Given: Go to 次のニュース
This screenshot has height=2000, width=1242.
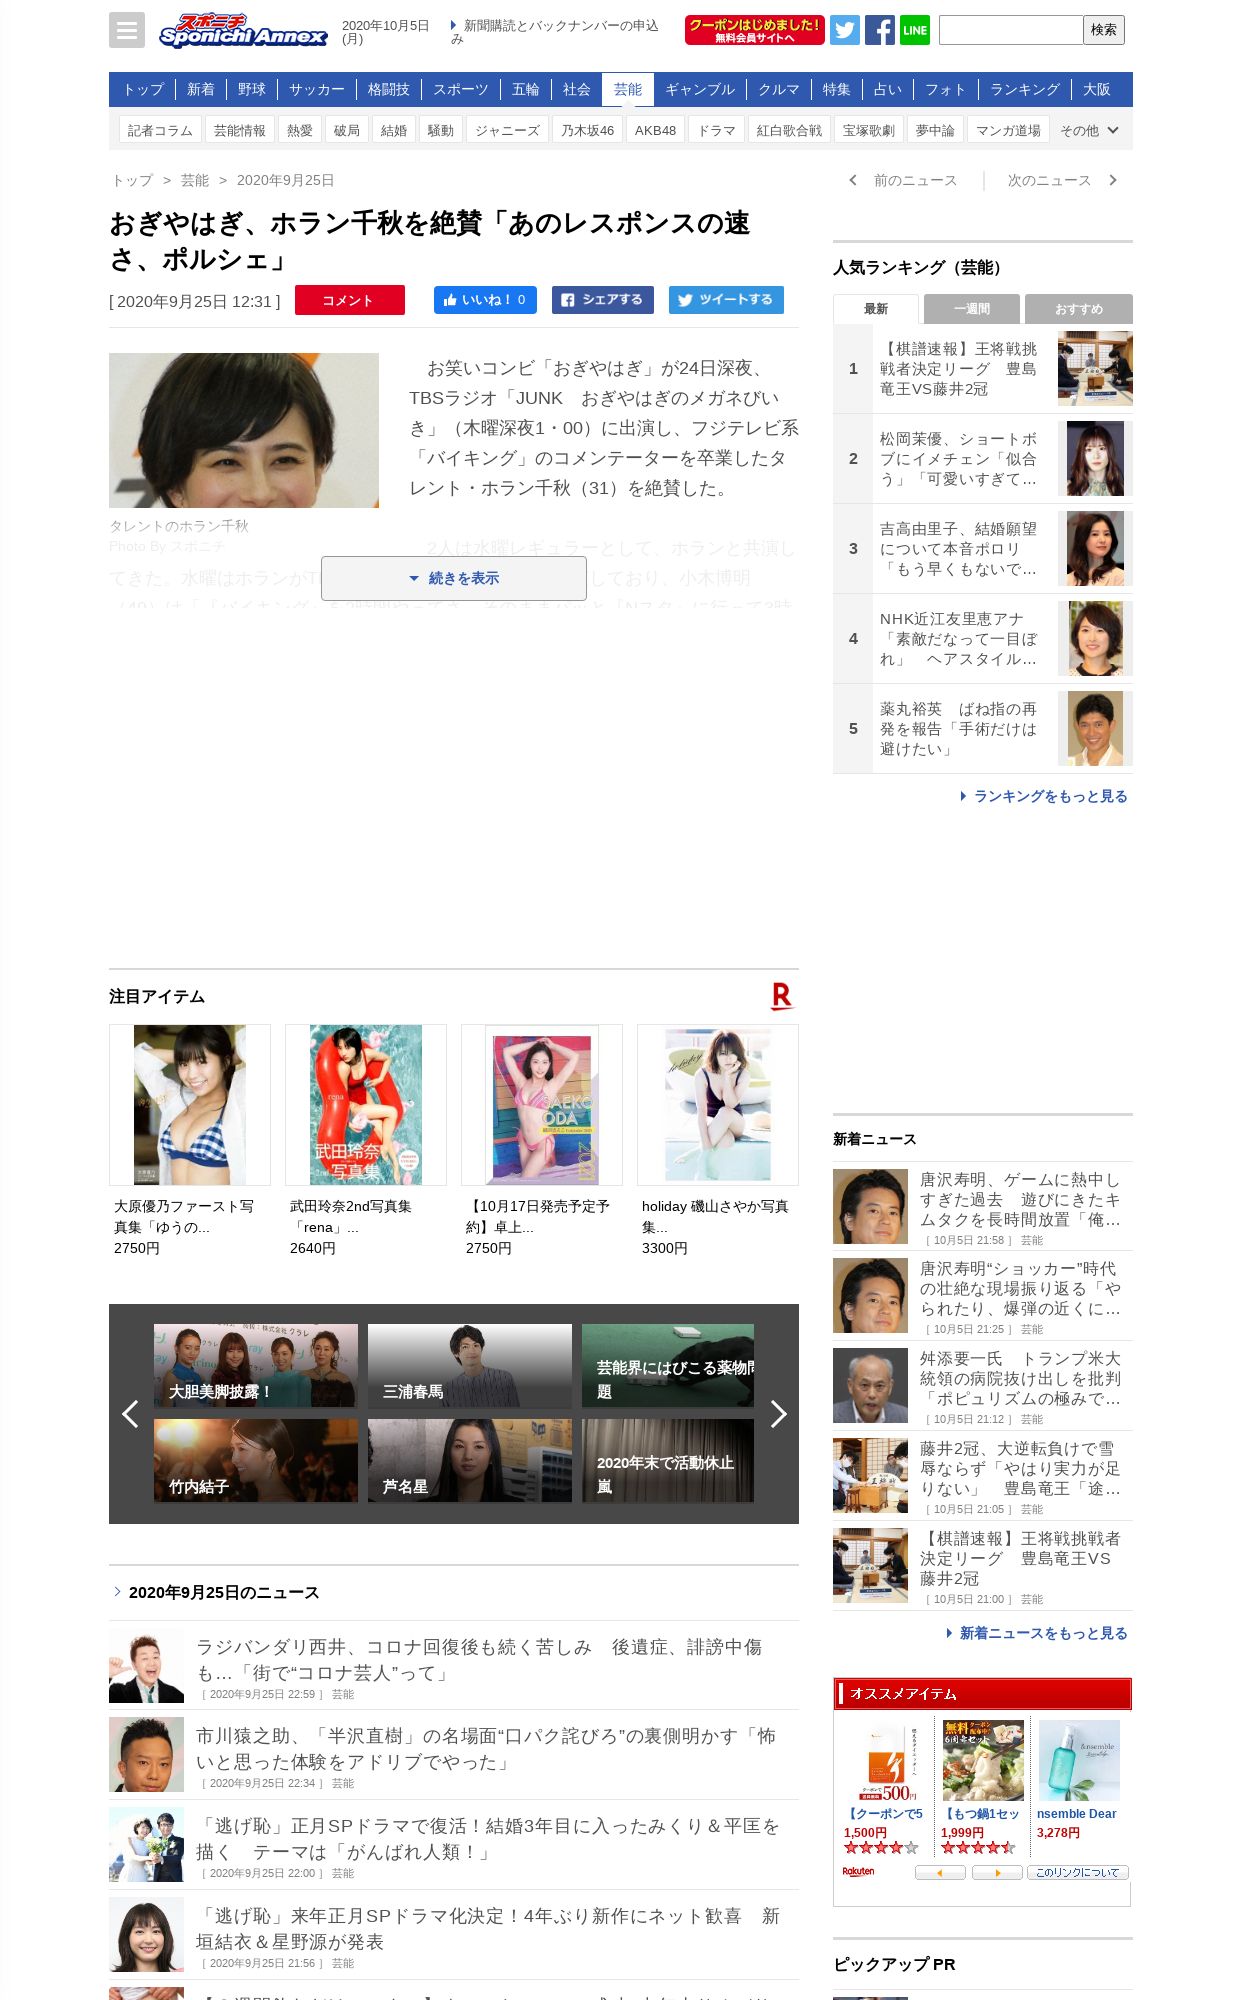Looking at the screenshot, I should pos(1062,180).
